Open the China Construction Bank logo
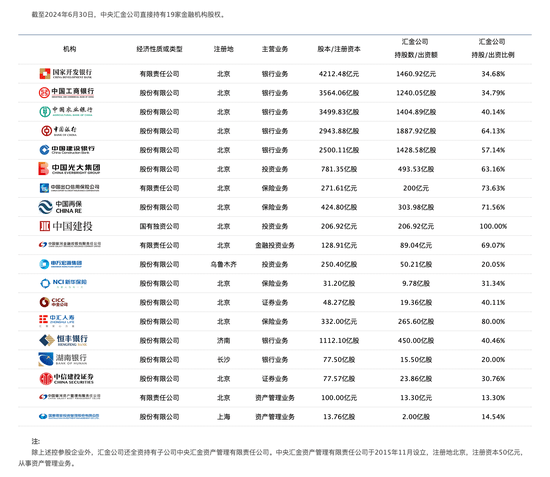Image resolution: width=550 pixels, height=477 pixels. point(67,150)
